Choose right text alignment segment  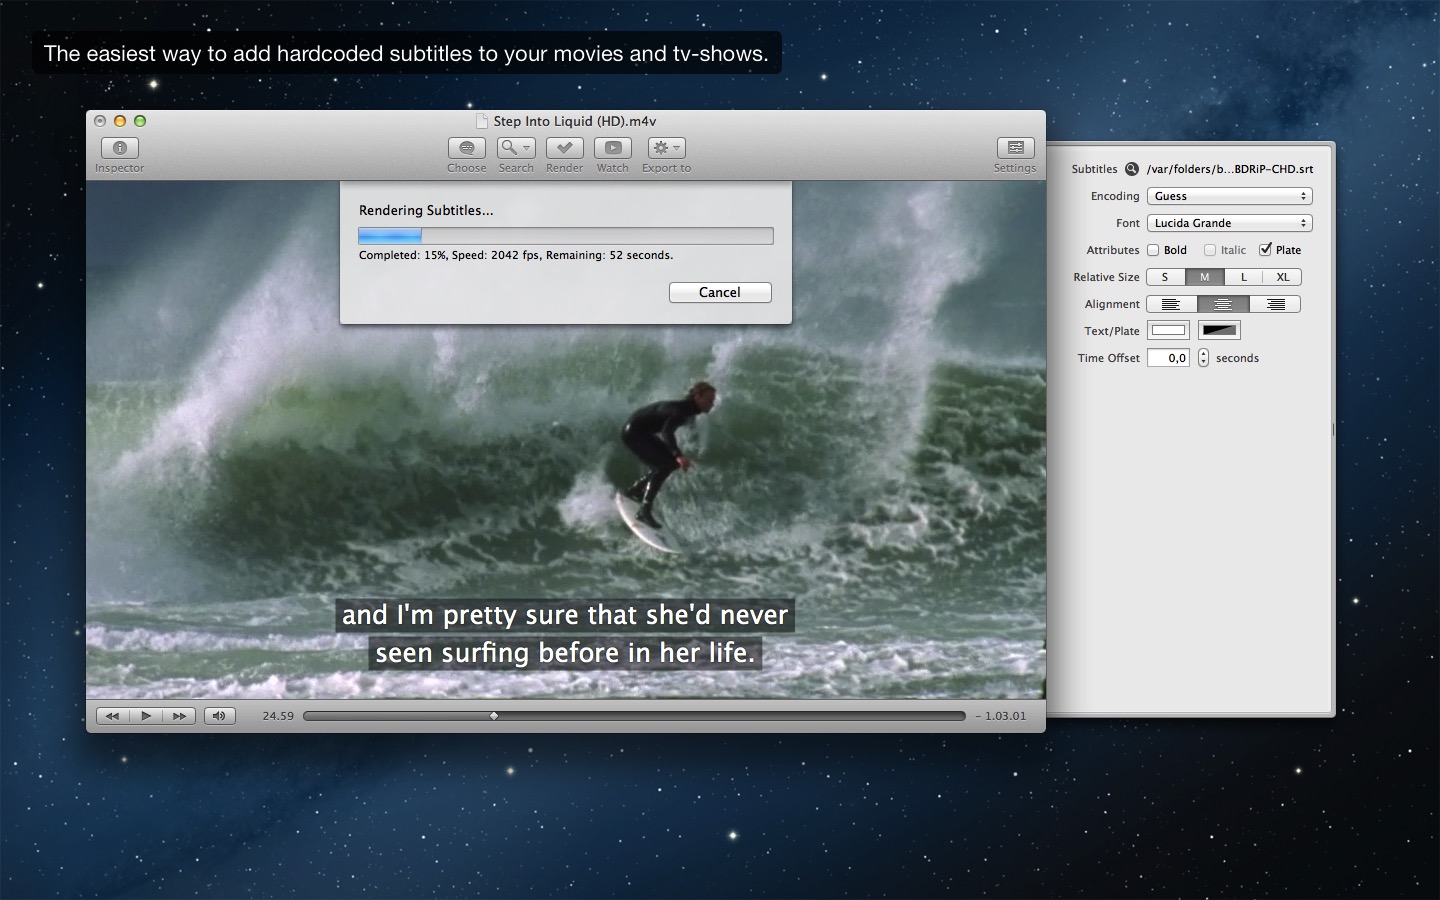pos(1275,304)
